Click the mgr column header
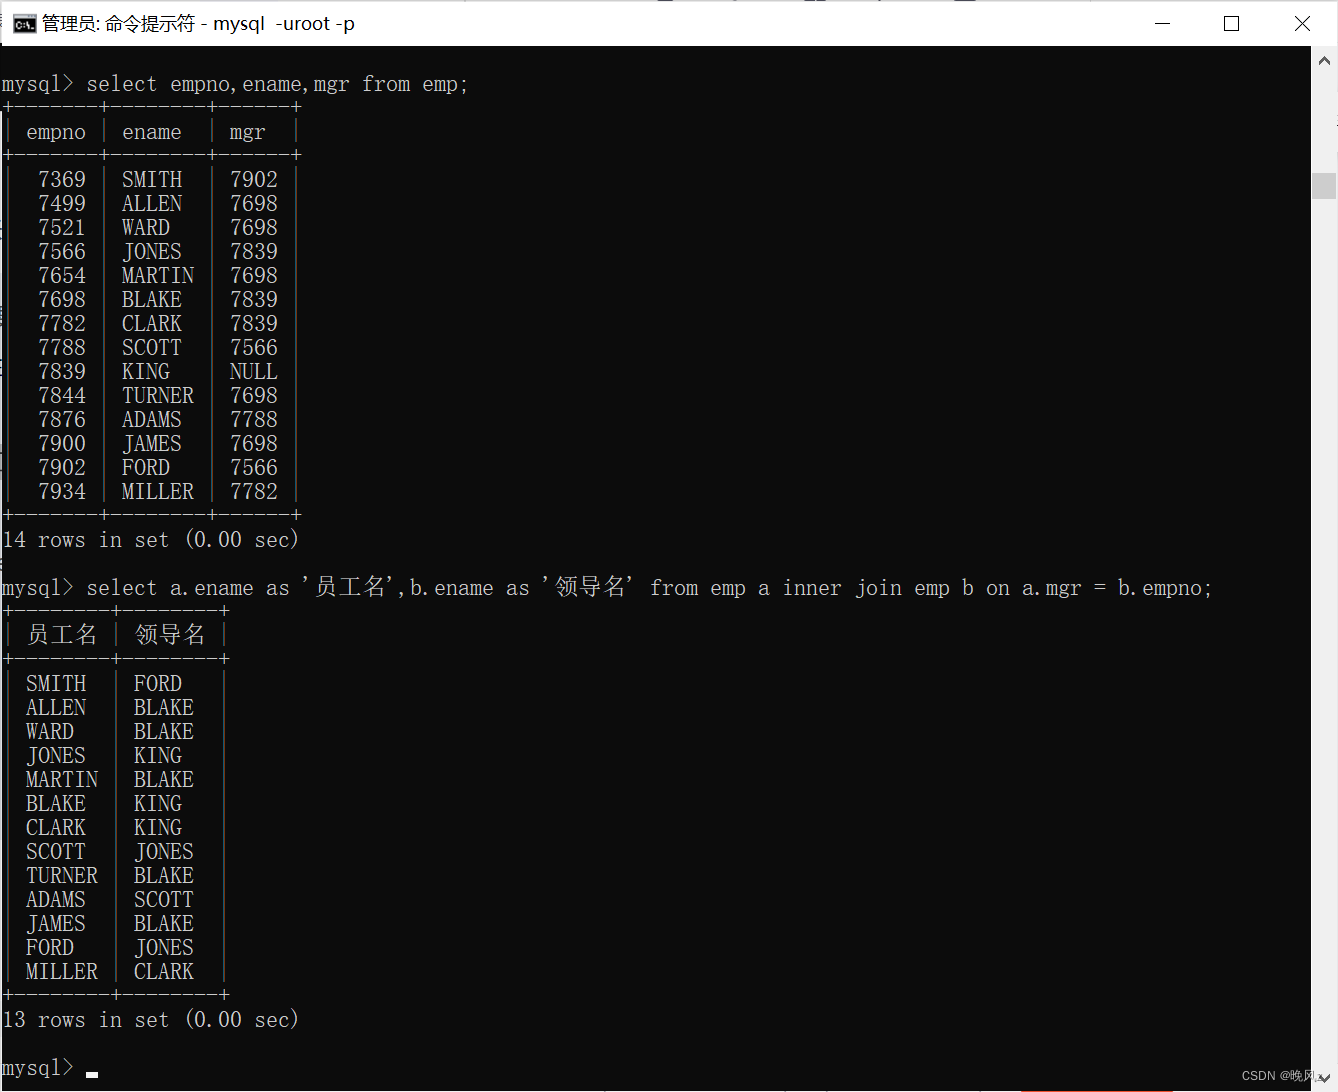Image resolution: width=1338 pixels, height=1092 pixels. coord(247,131)
